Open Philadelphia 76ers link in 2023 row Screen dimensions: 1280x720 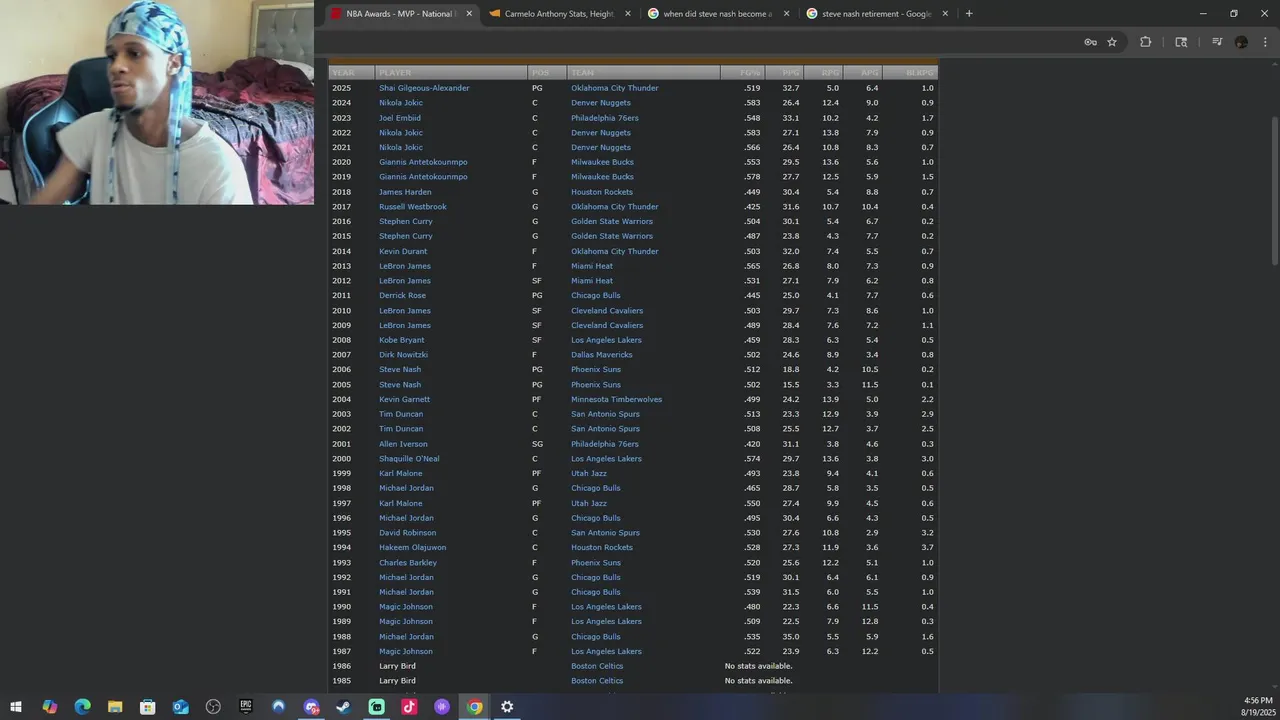[x=604, y=118]
